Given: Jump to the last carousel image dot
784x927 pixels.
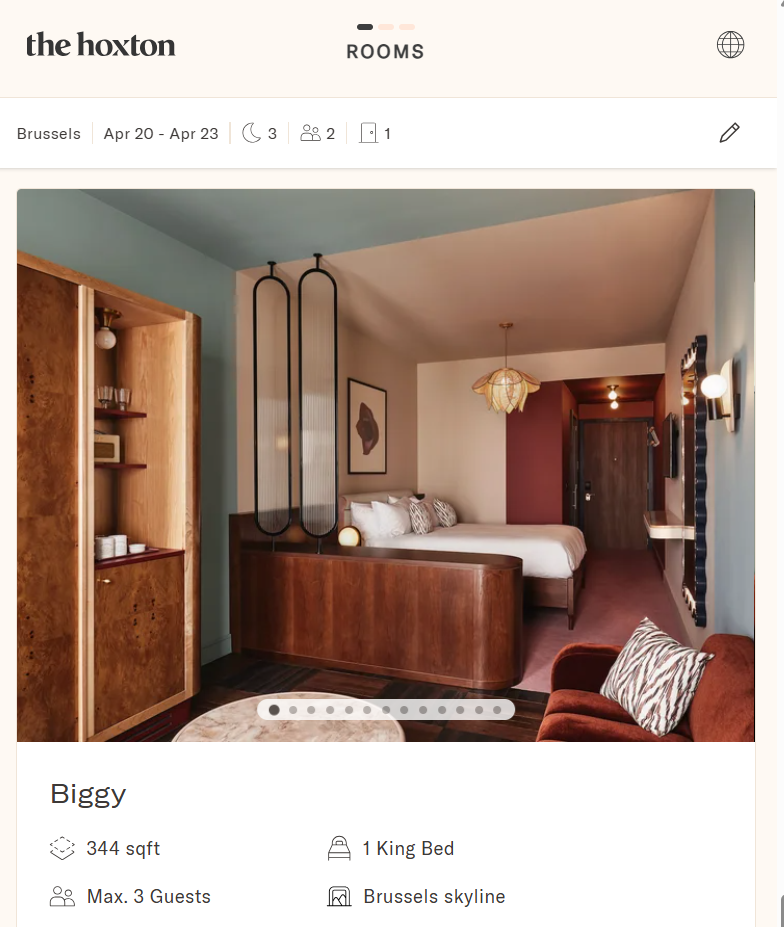Looking at the screenshot, I should coord(497,709).
